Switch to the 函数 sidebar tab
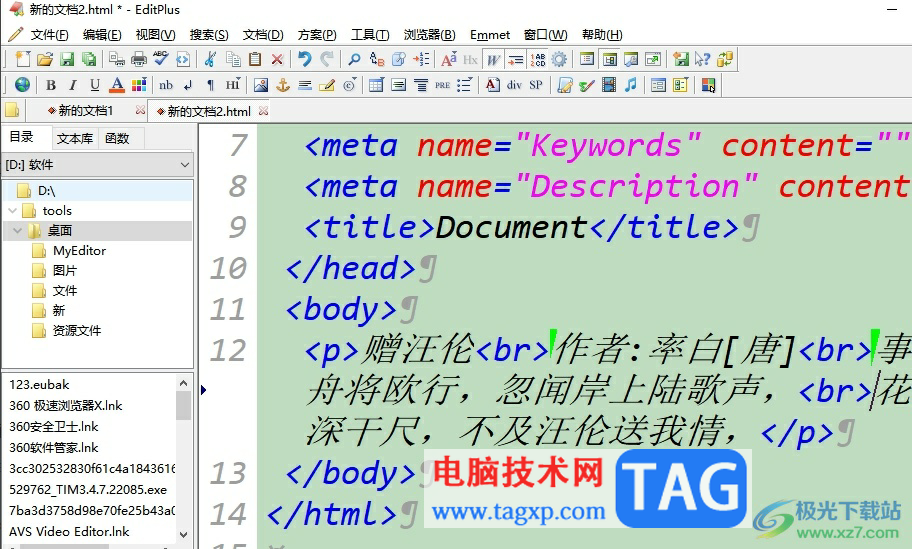912x549 pixels. tap(117, 138)
